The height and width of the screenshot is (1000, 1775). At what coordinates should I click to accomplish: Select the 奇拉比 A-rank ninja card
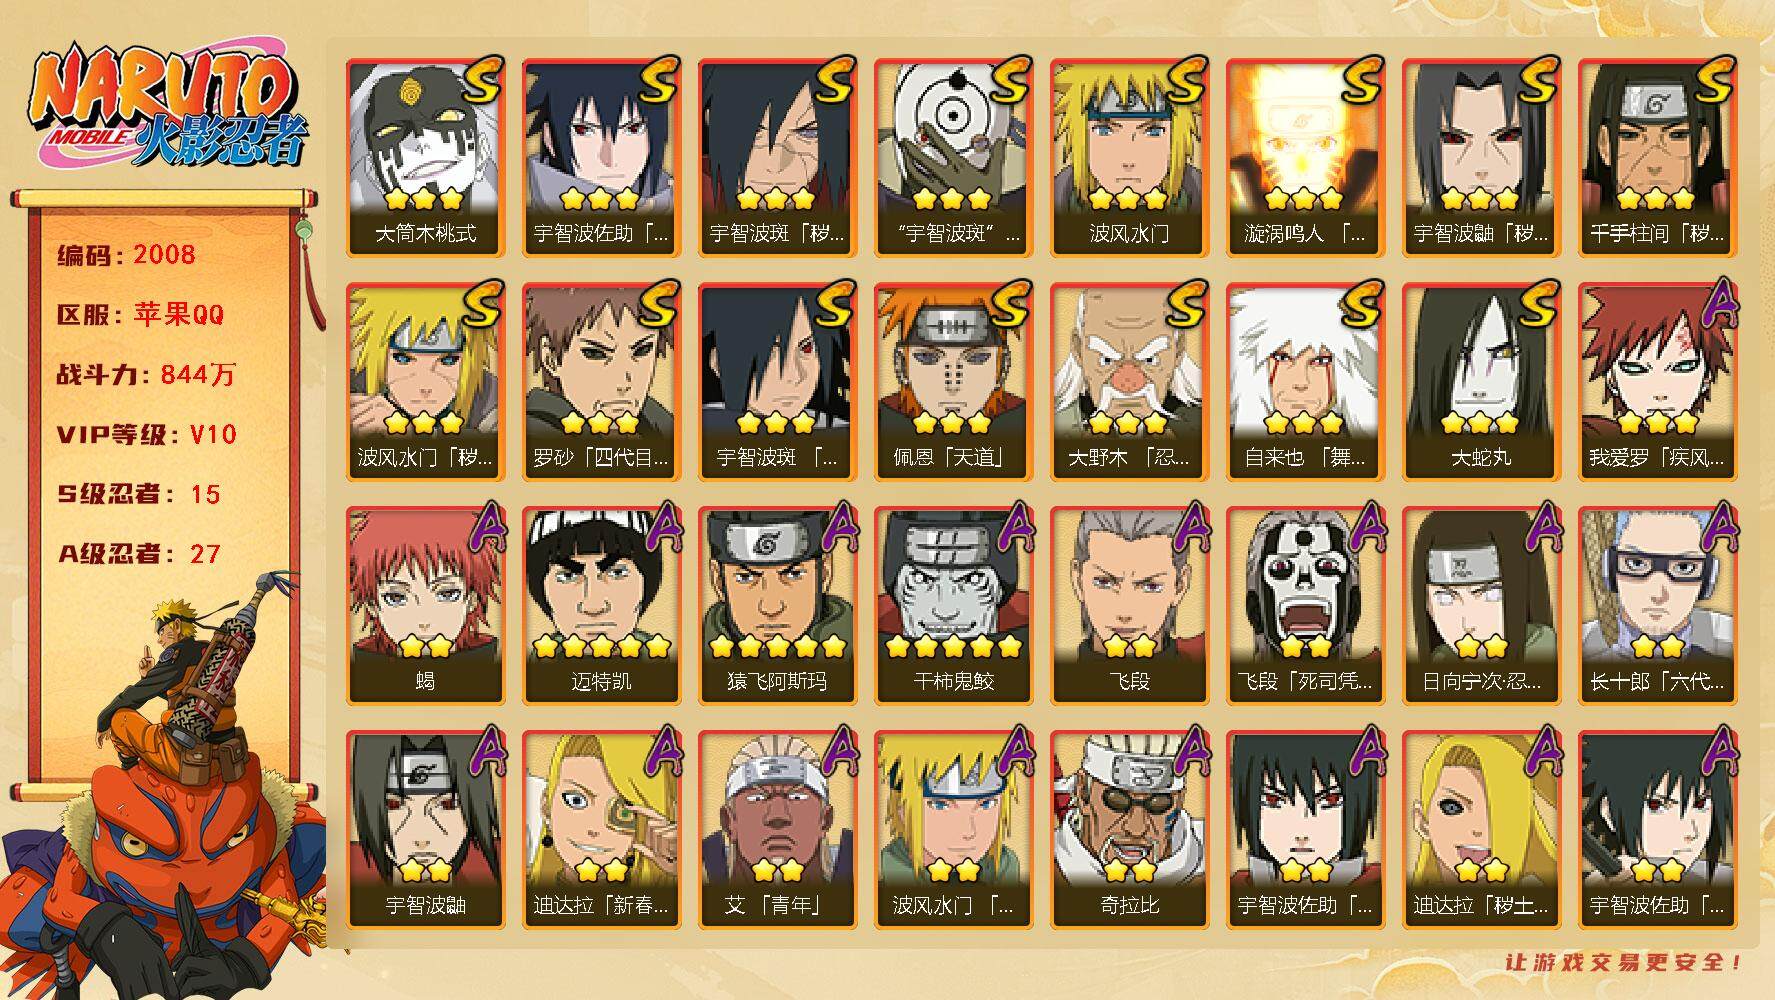tap(1129, 830)
